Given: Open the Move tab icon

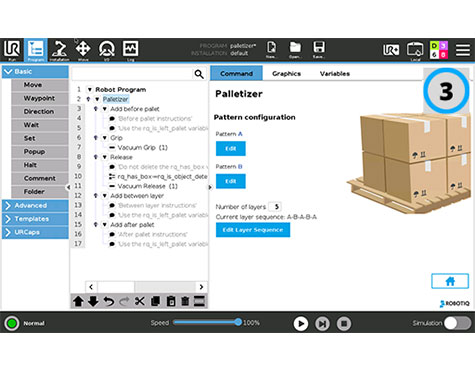Looking at the screenshot, I should pos(83,50).
